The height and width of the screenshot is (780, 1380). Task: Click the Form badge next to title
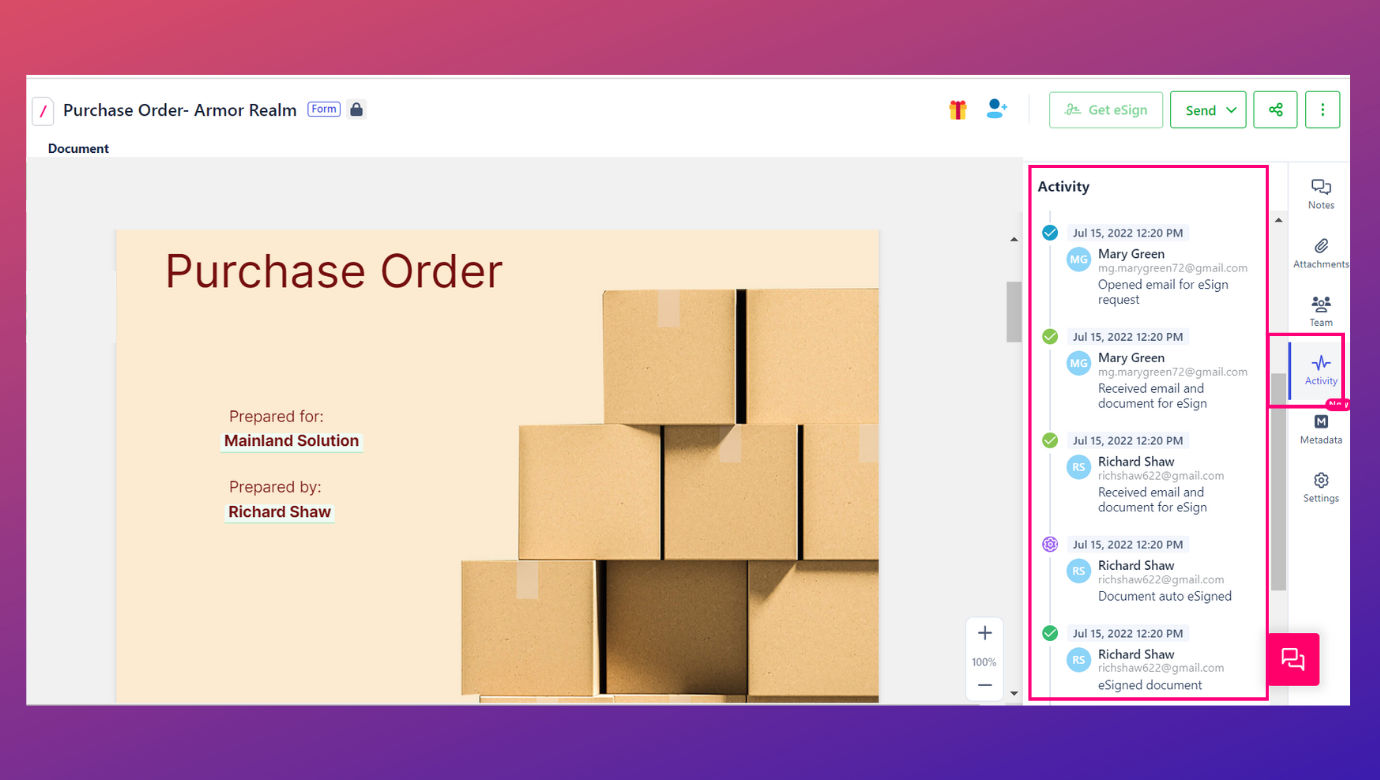324,109
